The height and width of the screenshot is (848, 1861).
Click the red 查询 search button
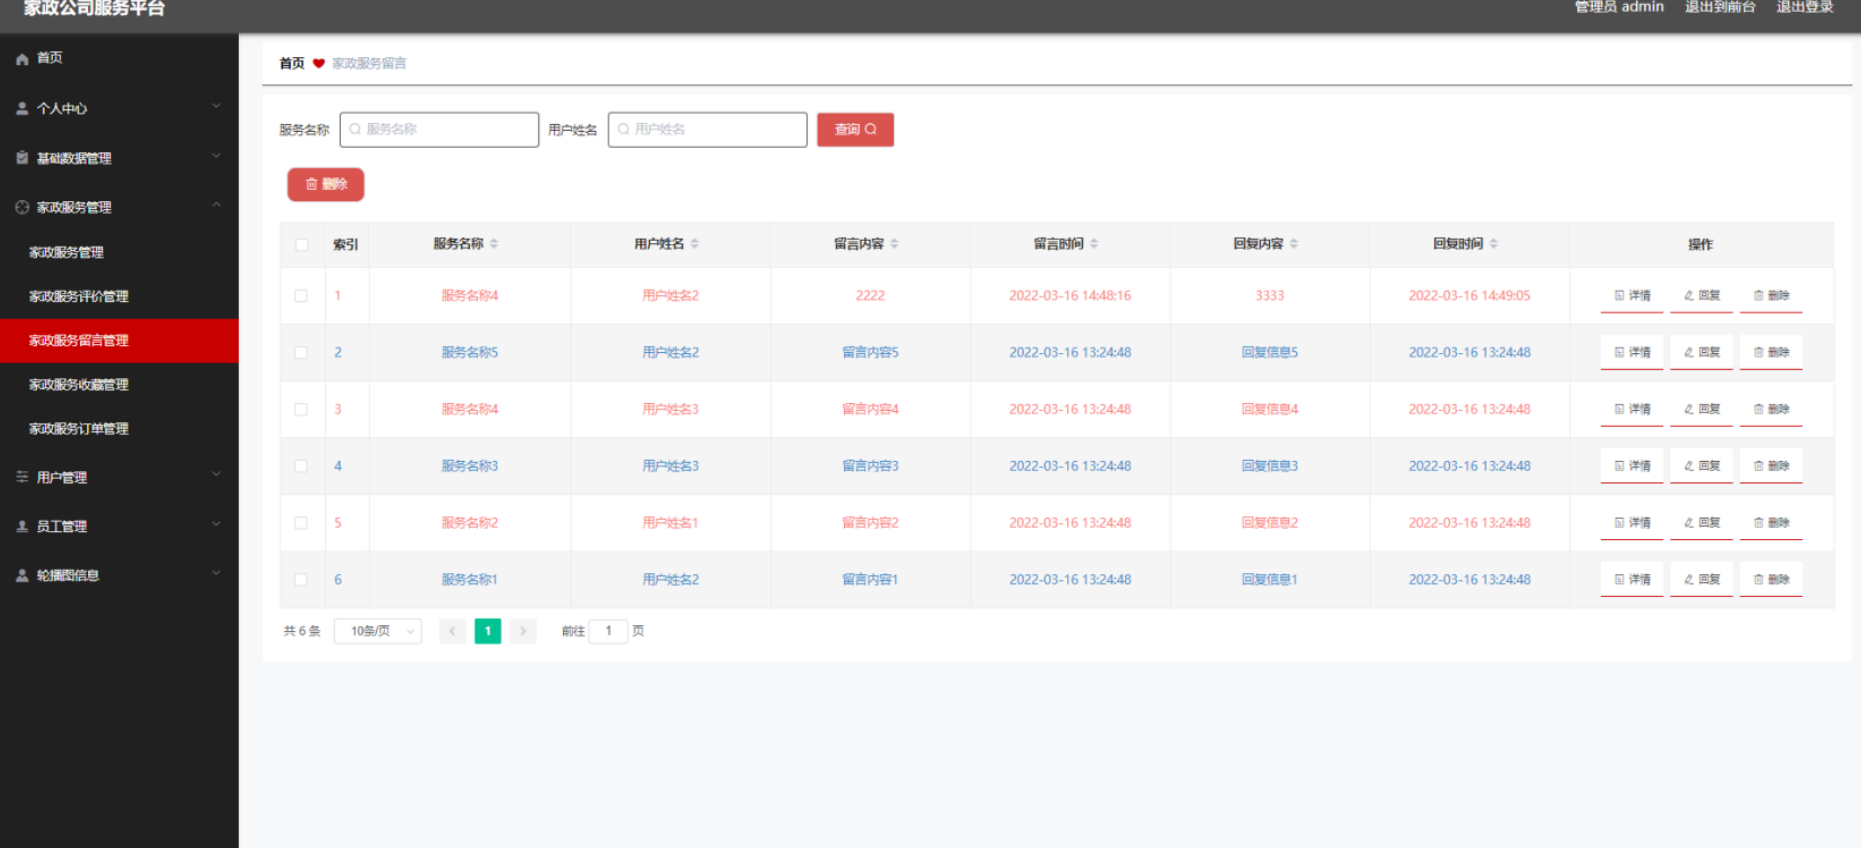tap(855, 130)
